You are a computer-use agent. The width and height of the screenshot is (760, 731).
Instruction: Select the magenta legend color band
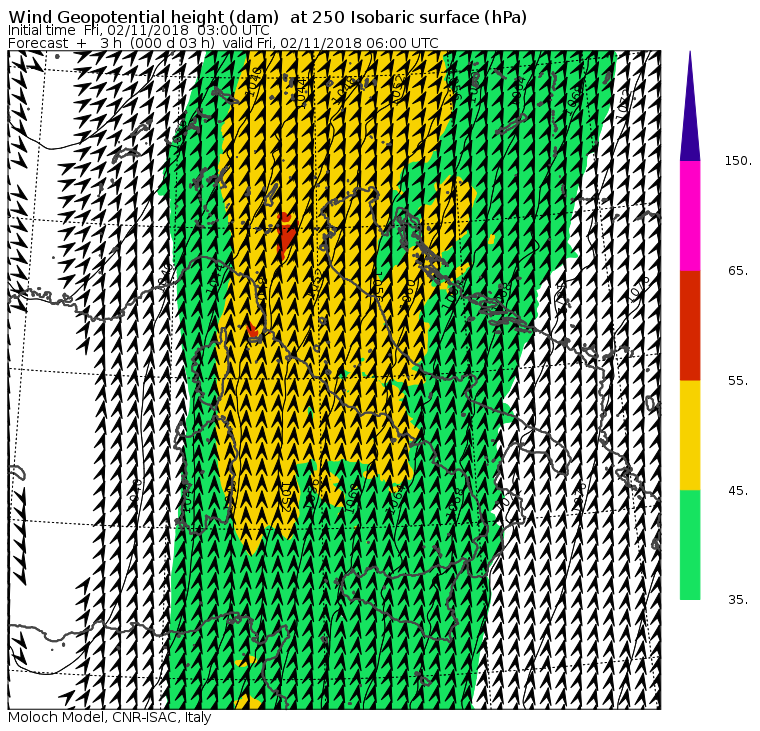click(x=690, y=216)
